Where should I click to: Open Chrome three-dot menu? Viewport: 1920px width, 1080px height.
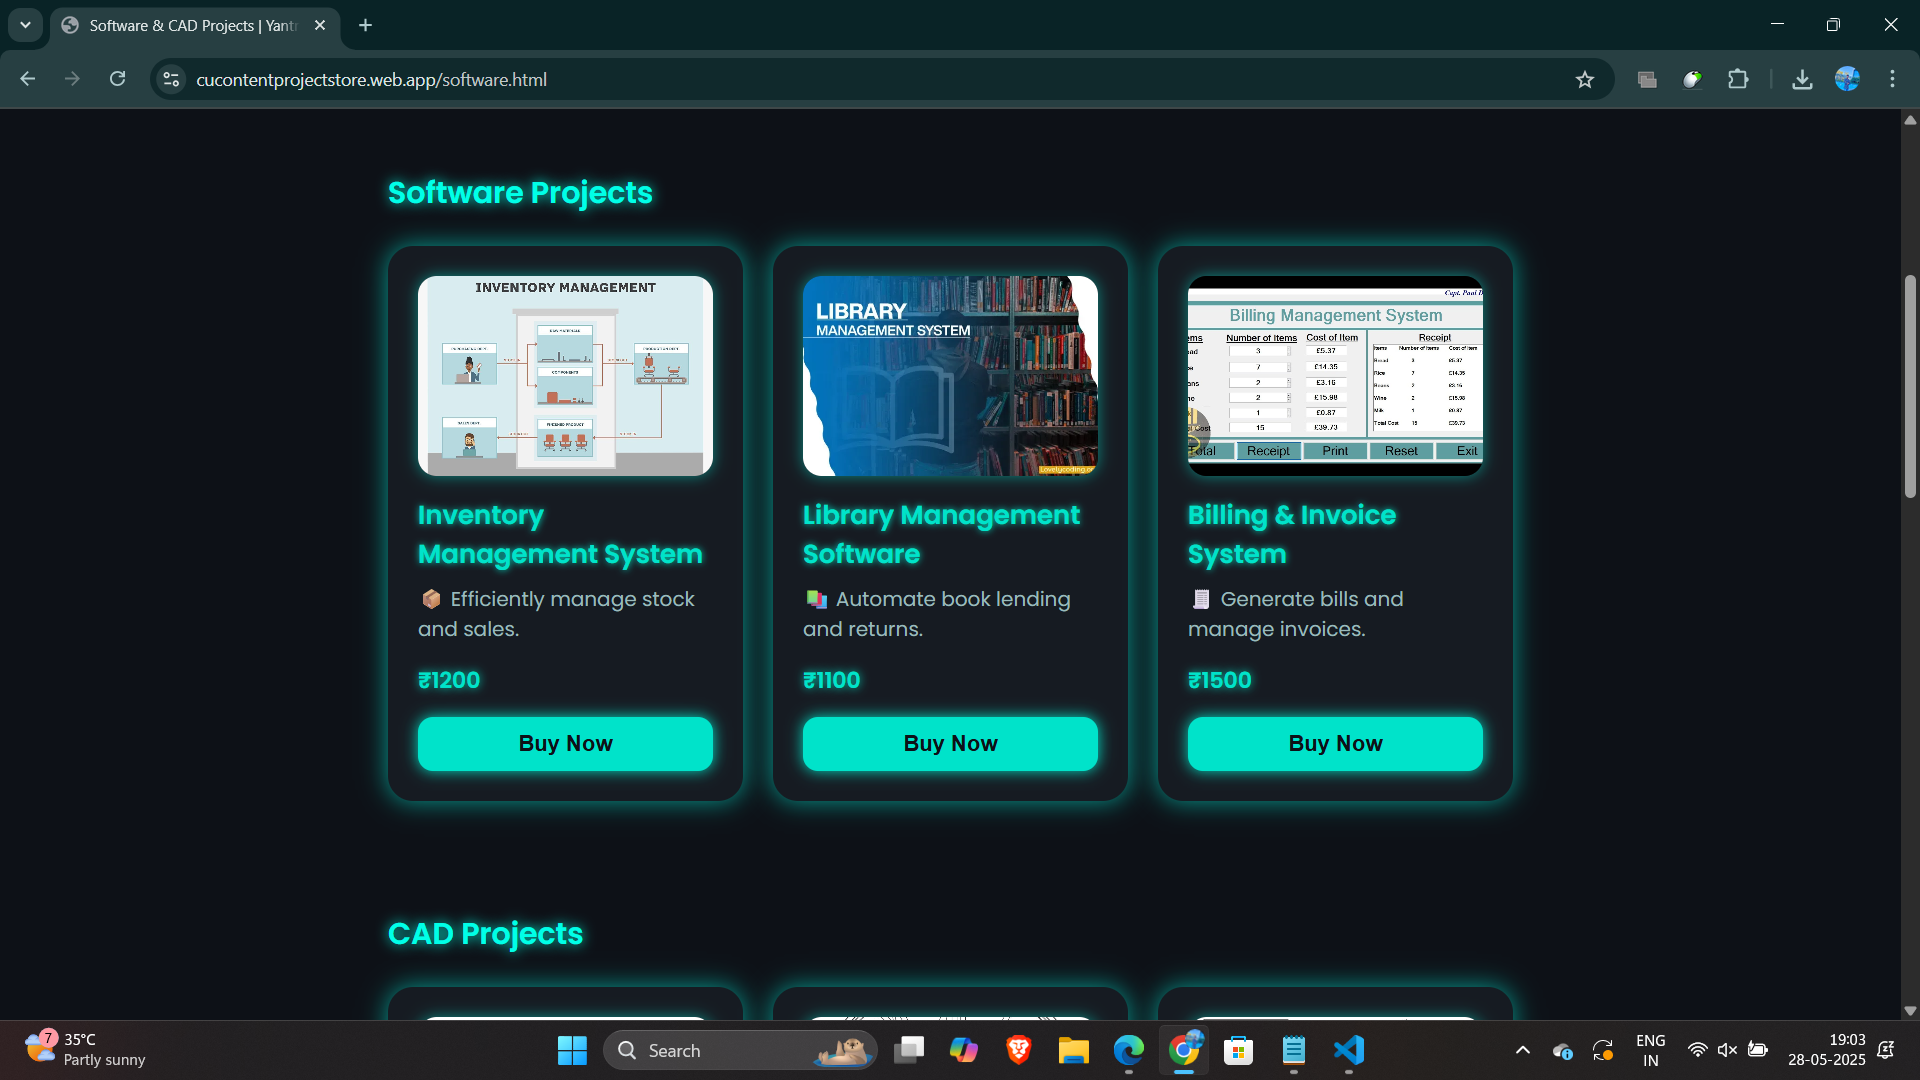point(1892,79)
